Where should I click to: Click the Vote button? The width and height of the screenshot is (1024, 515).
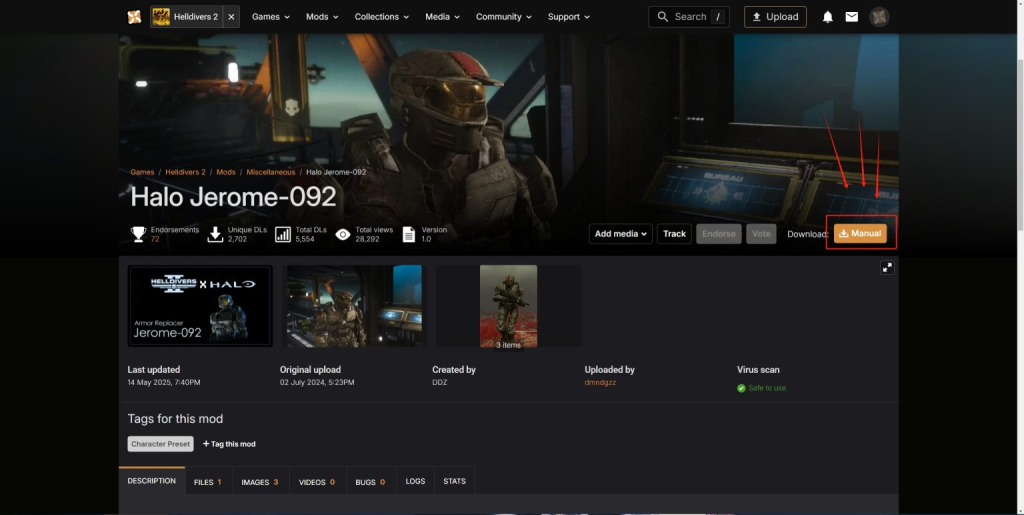click(x=761, y=234)
